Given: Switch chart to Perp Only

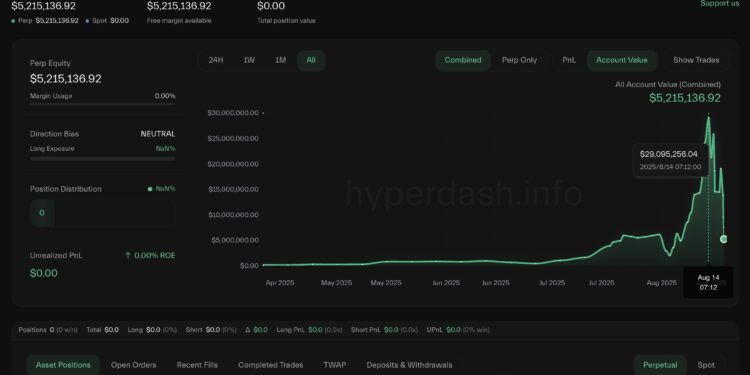Looking at the screenshot, I should coord(519,60).
